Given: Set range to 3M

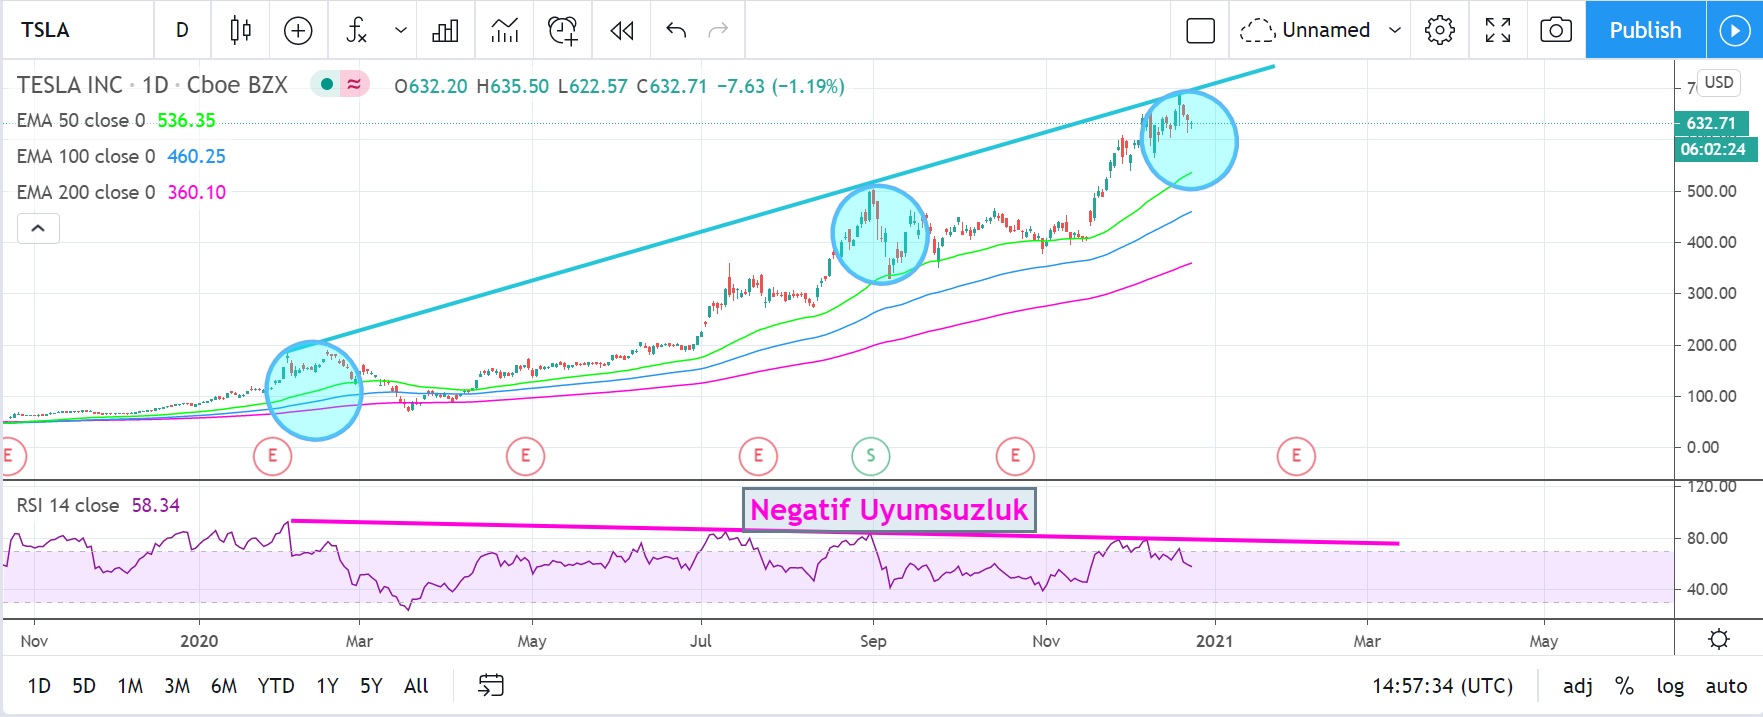Looking at the screenshot, I should 177,686.
